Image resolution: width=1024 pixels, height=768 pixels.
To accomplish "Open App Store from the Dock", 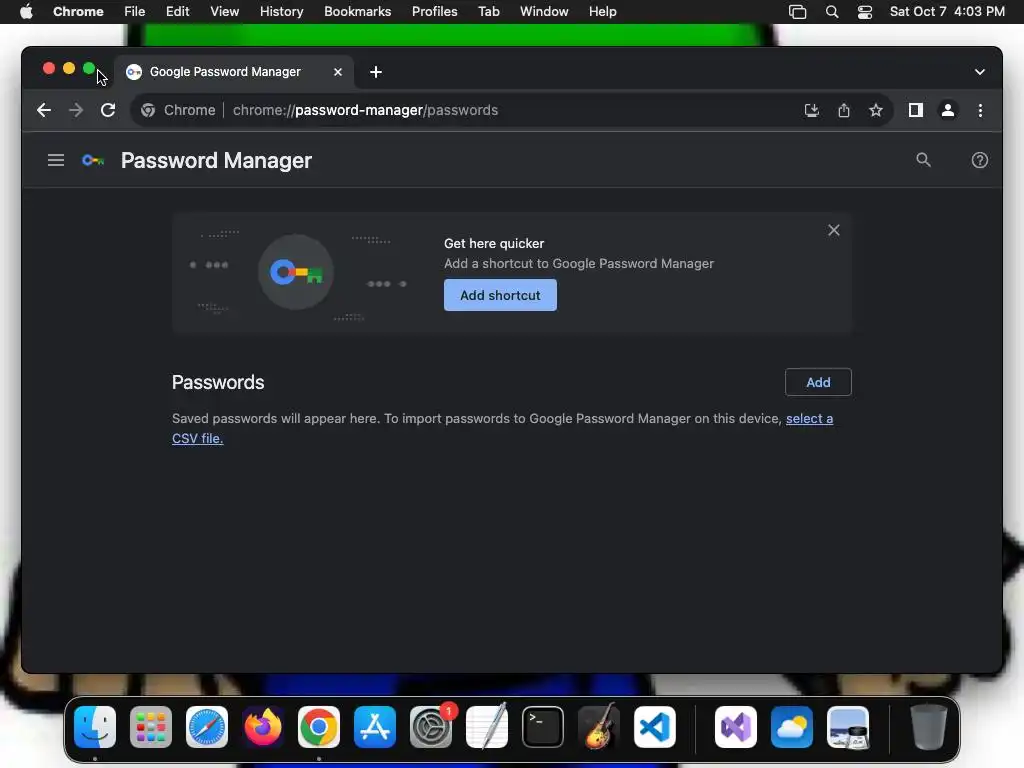I will (x=375, y=727).
